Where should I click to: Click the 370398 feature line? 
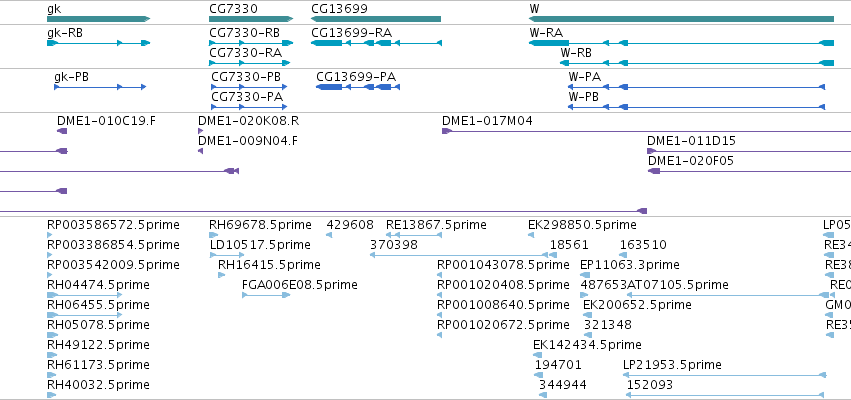coord(459,255)
